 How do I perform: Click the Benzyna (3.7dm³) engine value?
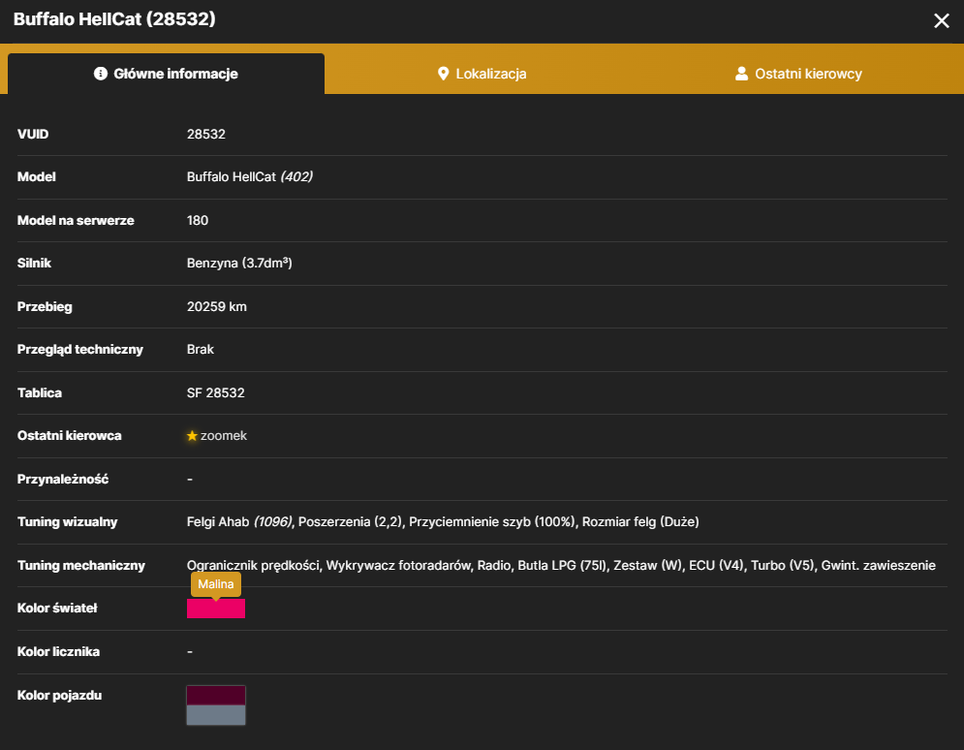(239, 263)
